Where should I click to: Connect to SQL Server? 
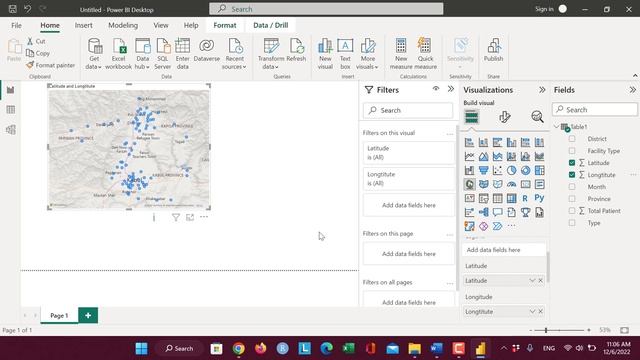pyautogui.click(x=162, y=54)
